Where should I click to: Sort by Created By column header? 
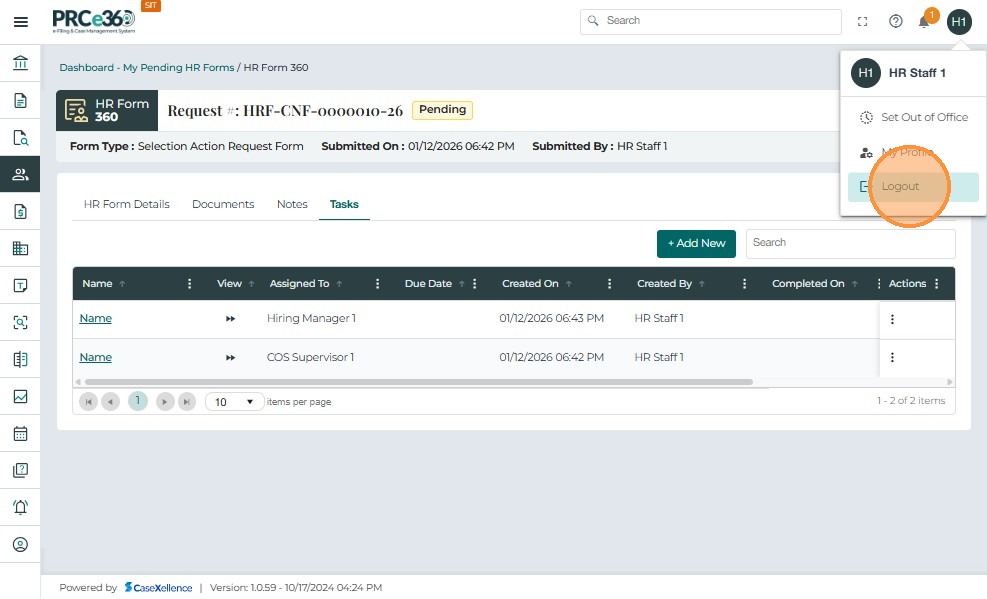tap(664, 284)
